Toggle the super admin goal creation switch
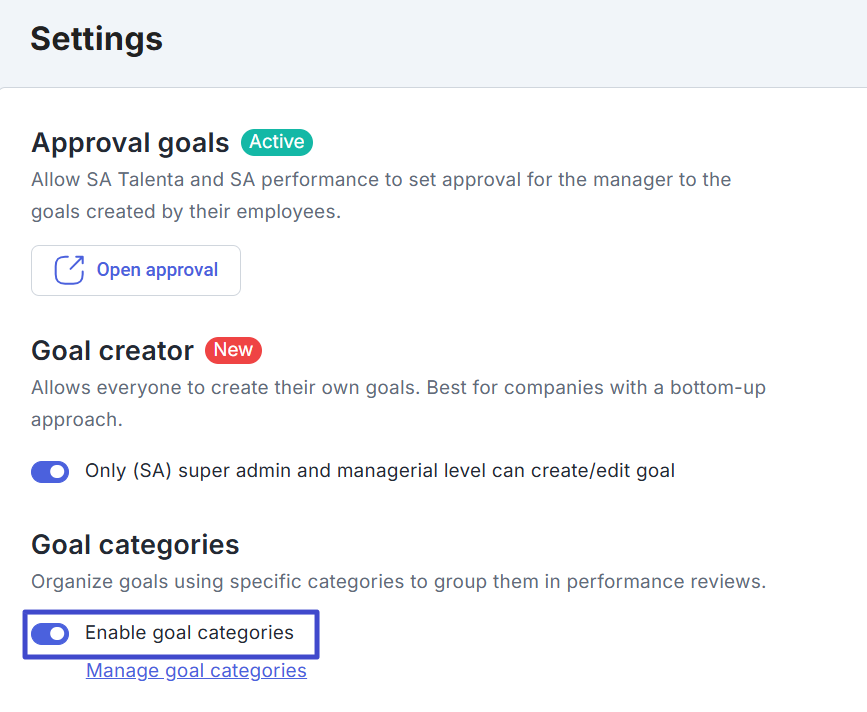Screen dimensions: 867x712 pos(50,470)
